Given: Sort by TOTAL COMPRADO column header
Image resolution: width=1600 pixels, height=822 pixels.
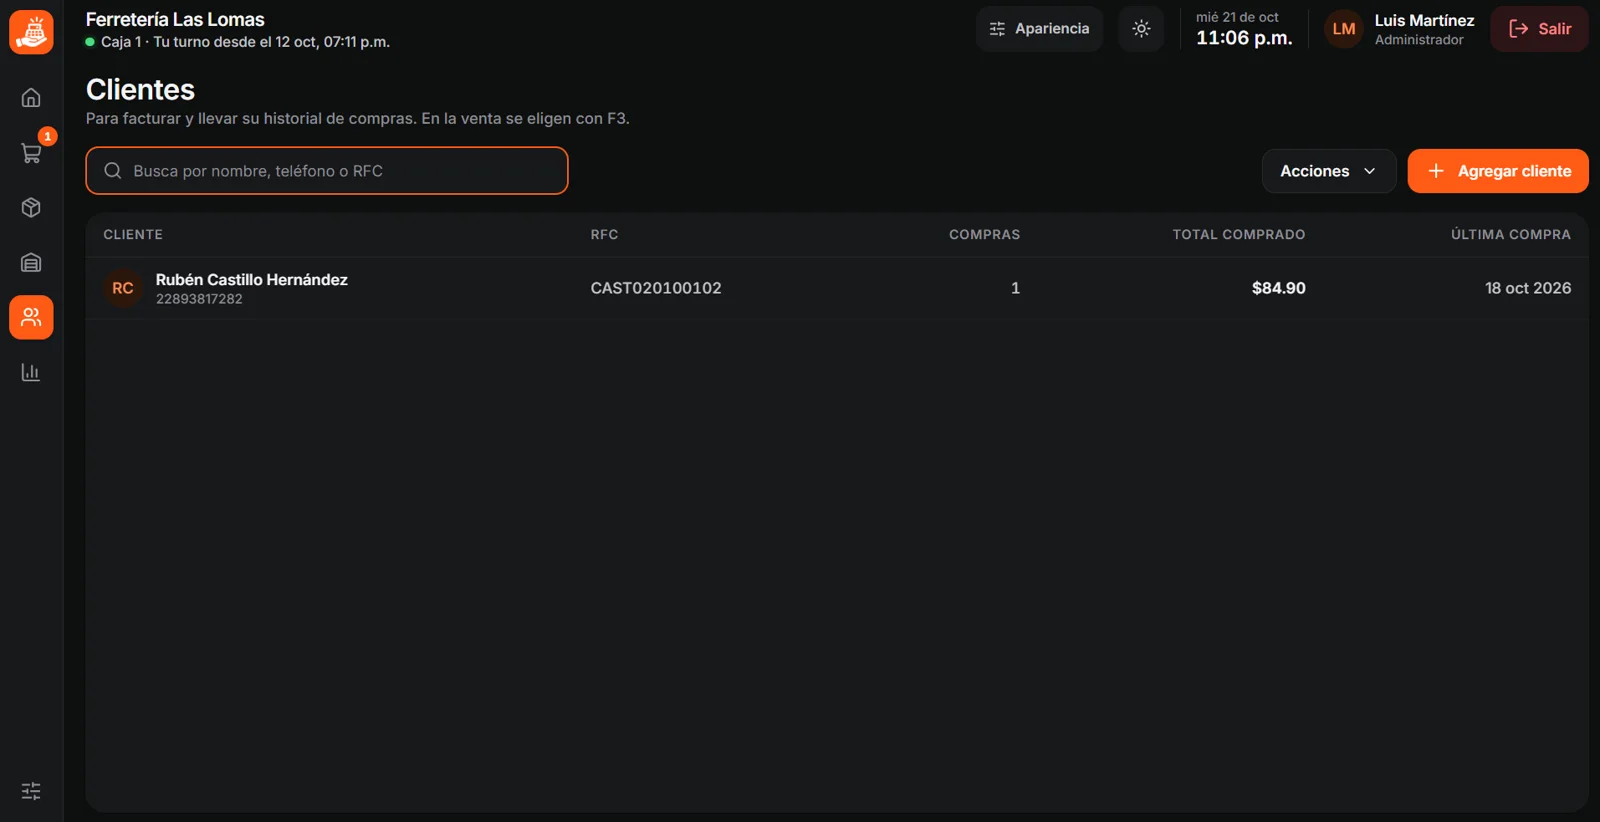Looking at the screenshot, I should pyautogui.click(x=1239, y=235).
